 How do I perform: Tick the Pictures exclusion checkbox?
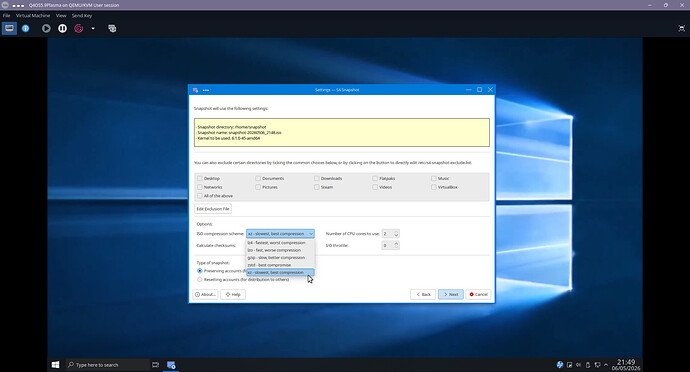(258, 187)
